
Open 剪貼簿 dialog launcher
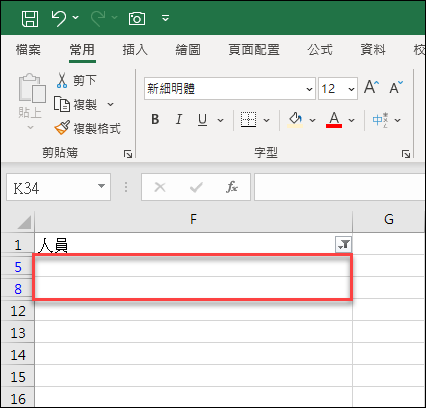click(x=128, y=154)
